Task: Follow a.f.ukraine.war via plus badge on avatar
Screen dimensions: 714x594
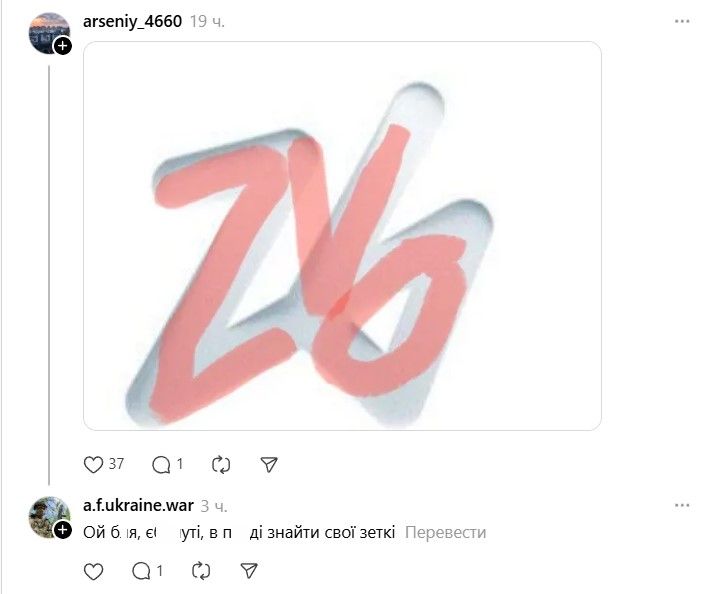Action: click(x=63, y=530)
